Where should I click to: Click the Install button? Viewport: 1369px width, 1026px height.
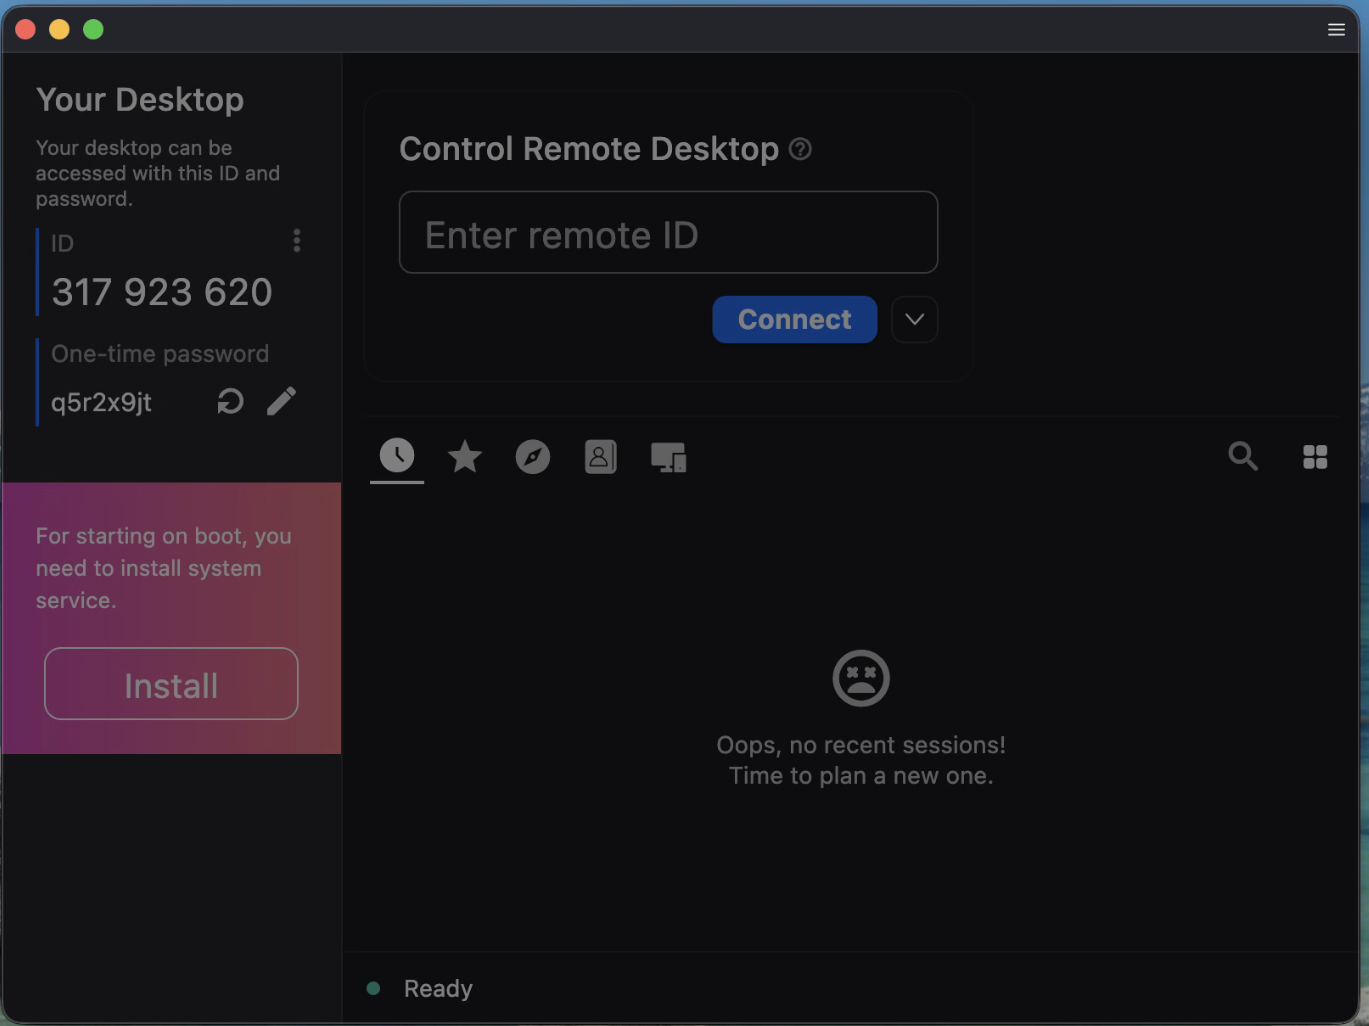coord(171,684)
